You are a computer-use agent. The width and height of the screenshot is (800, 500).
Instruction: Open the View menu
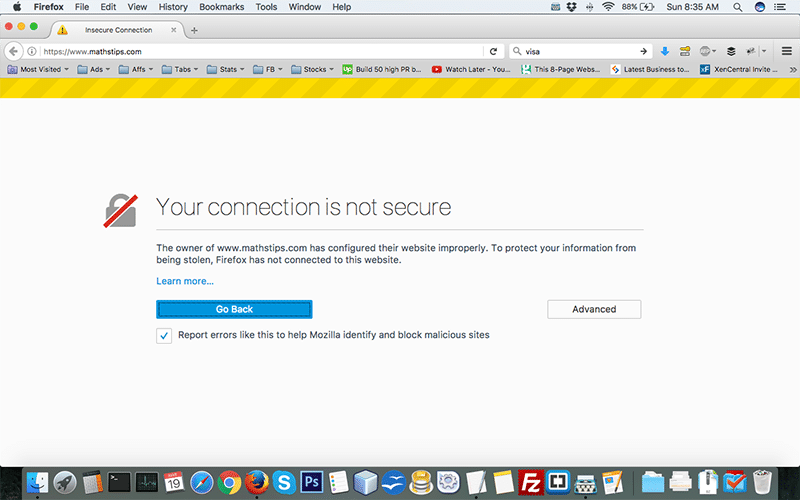pos(137,7)
